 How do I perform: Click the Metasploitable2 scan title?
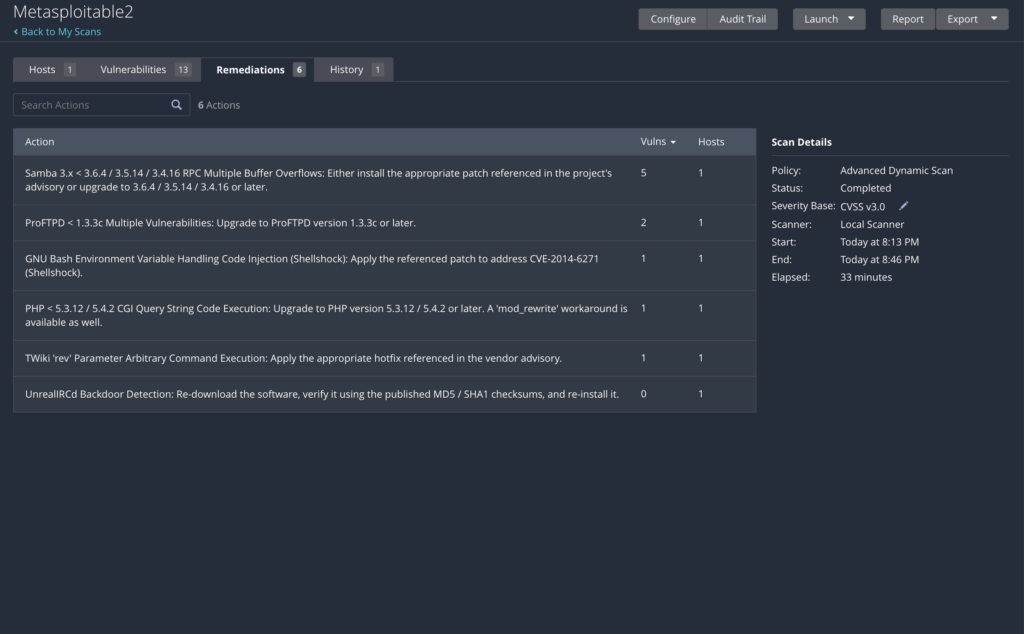tap(73, 12)
